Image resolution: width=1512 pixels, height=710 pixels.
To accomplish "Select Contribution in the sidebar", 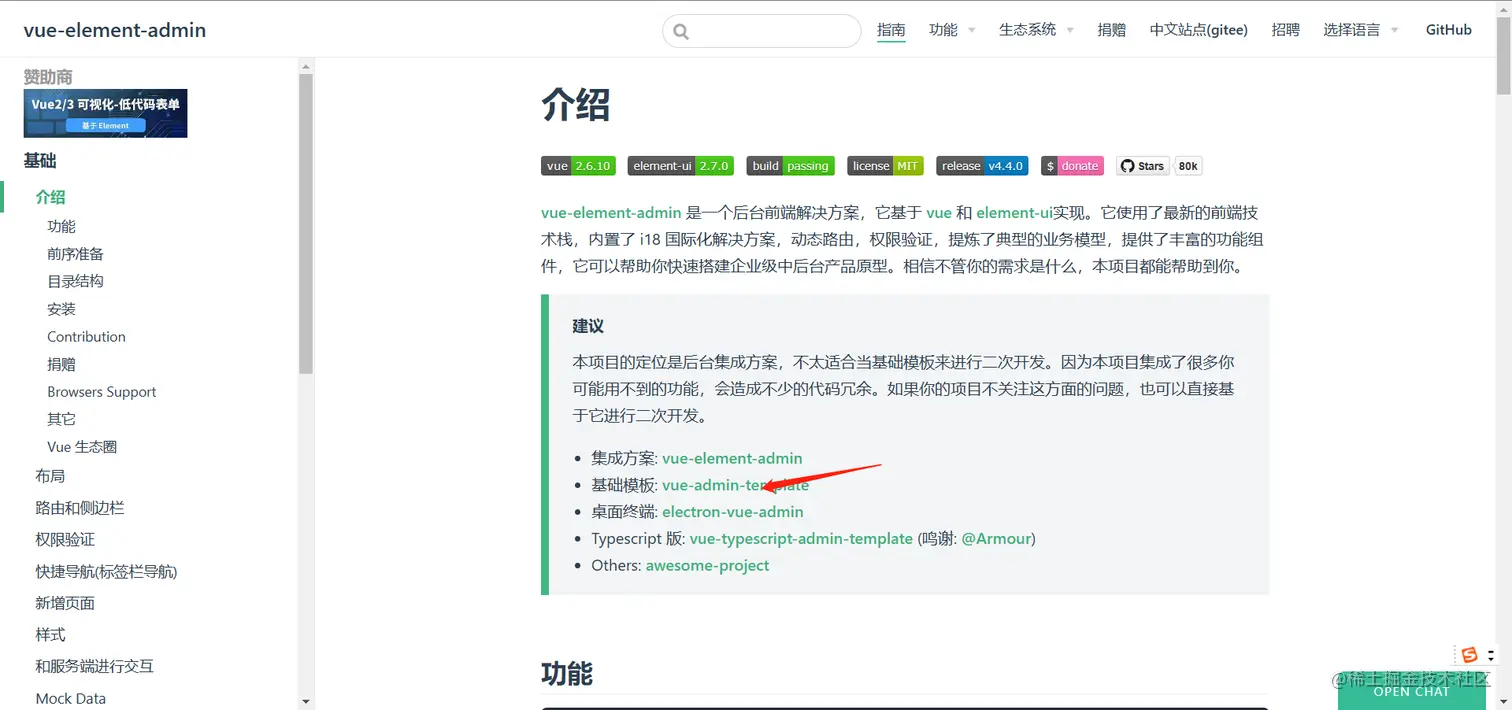I will pyautogui.click(x=86, y=337).
